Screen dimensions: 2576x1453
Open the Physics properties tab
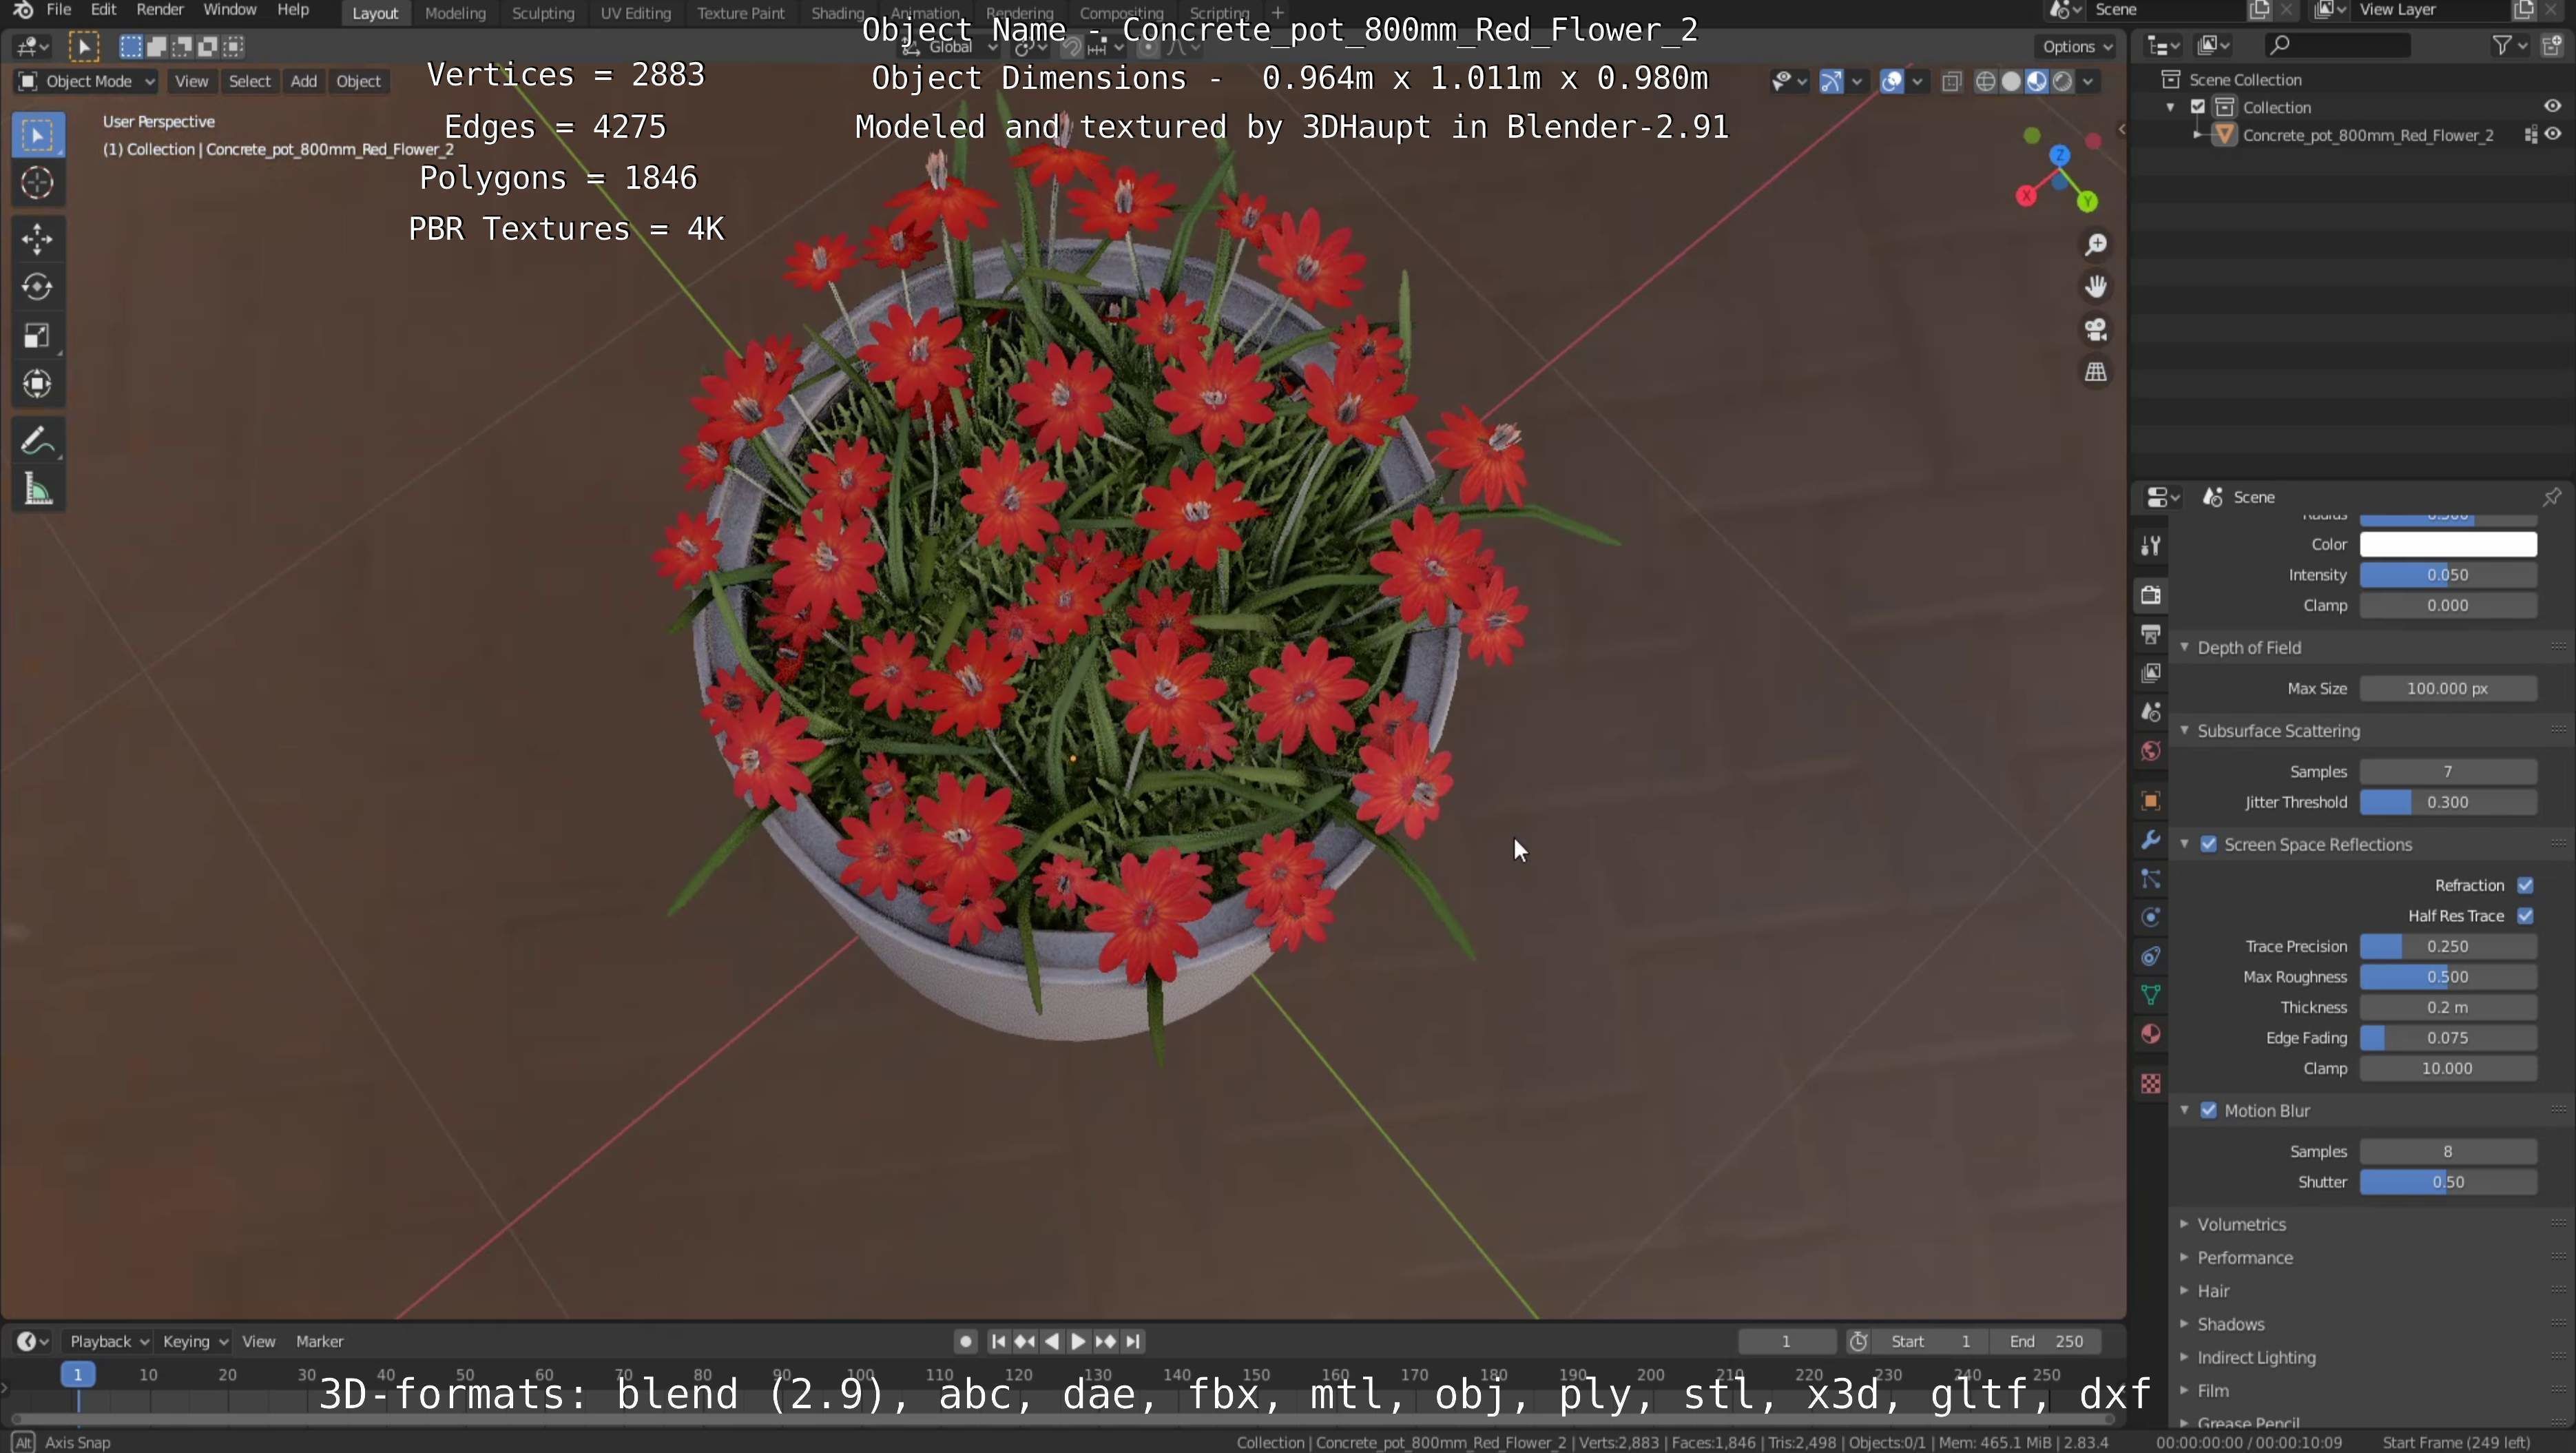point(2151,917)
